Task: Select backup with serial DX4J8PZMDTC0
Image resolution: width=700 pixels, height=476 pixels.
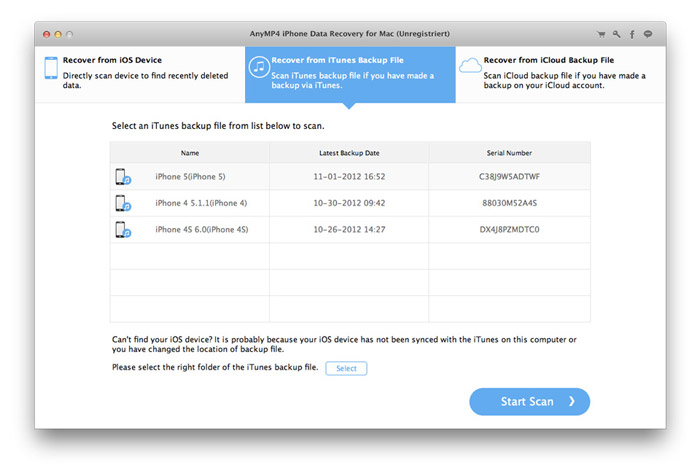Action: 509,229
